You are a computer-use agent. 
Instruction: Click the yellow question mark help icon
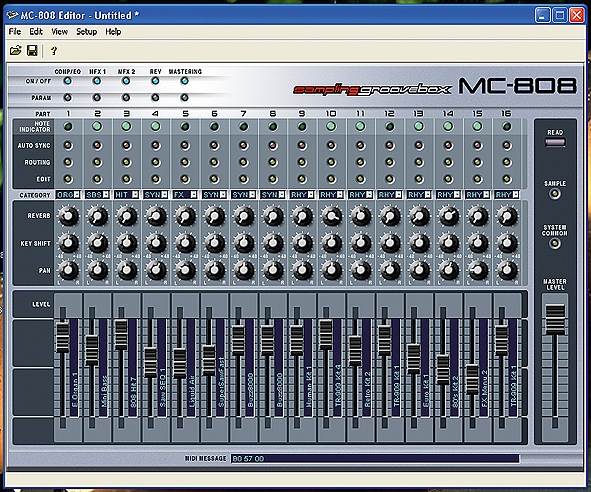pyautogui.click(x=54, y=51)
